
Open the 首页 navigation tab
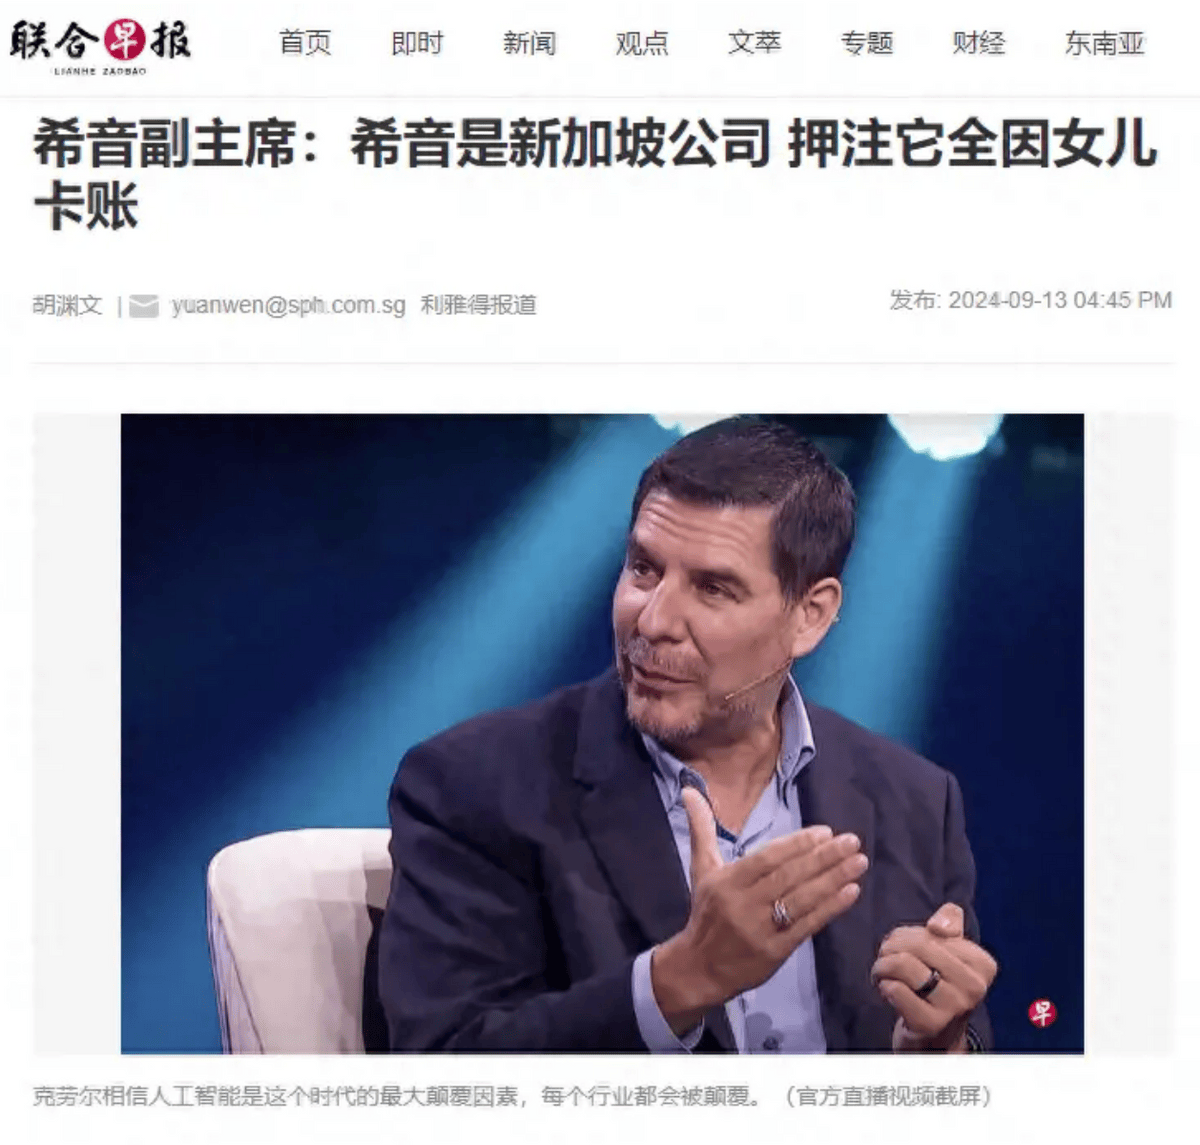click(x=305, y=43)
